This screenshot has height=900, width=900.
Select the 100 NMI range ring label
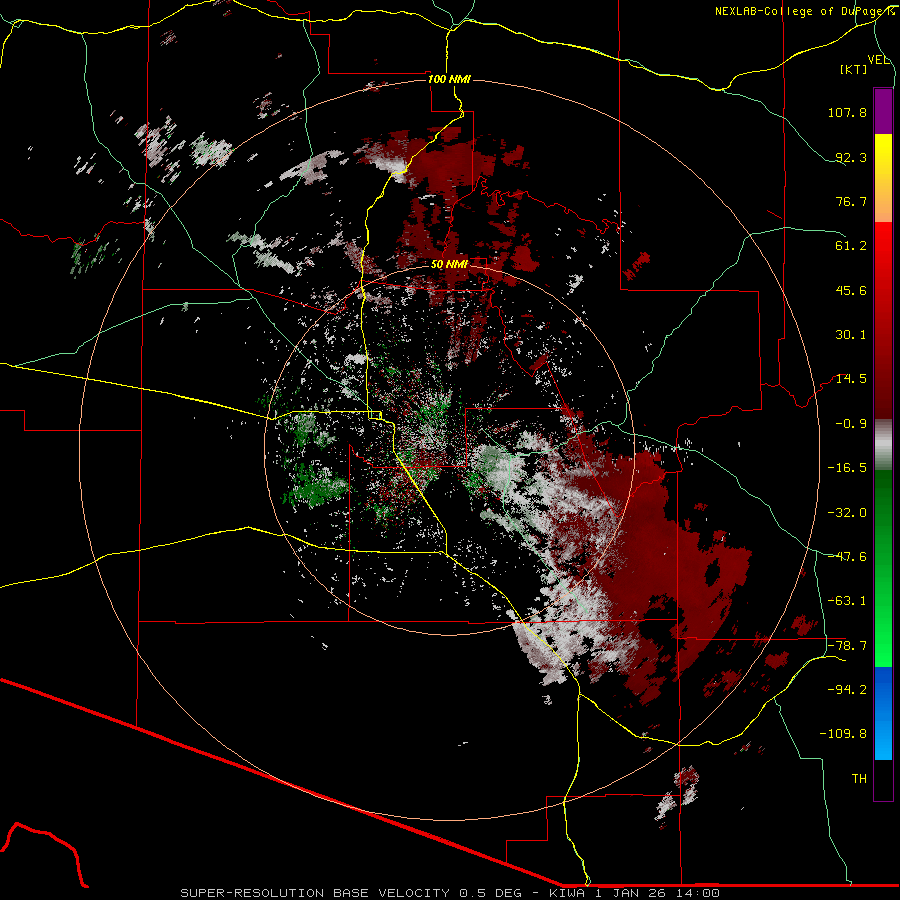[449, 79]
